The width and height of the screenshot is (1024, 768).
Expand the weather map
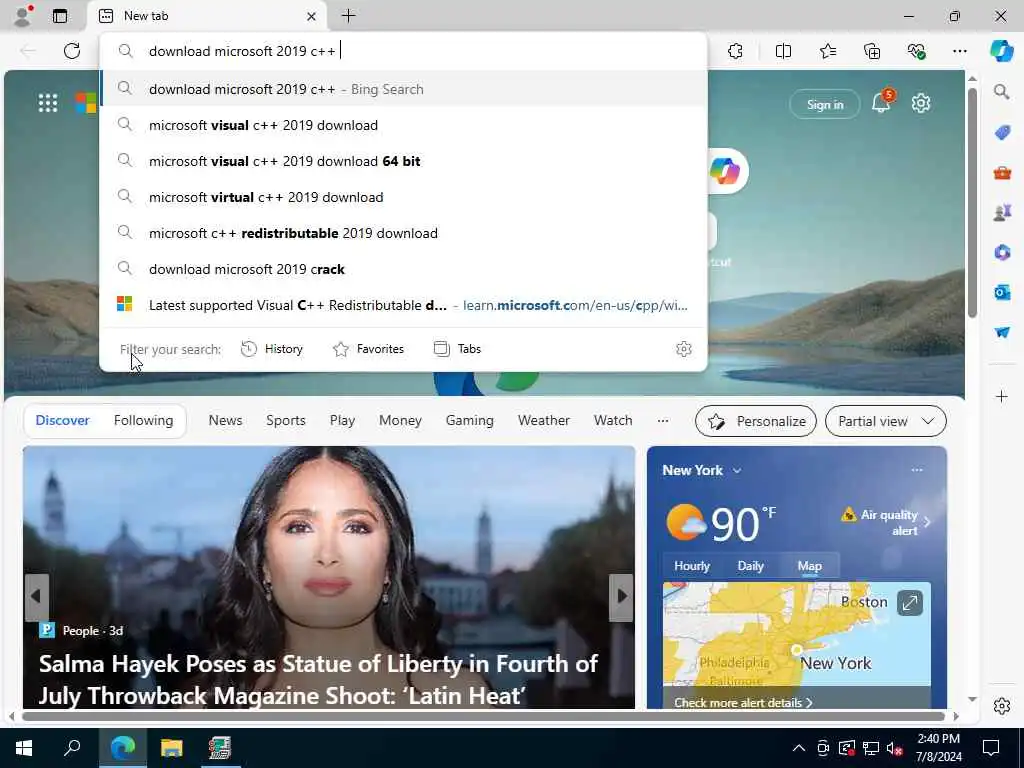coord(910,603)
